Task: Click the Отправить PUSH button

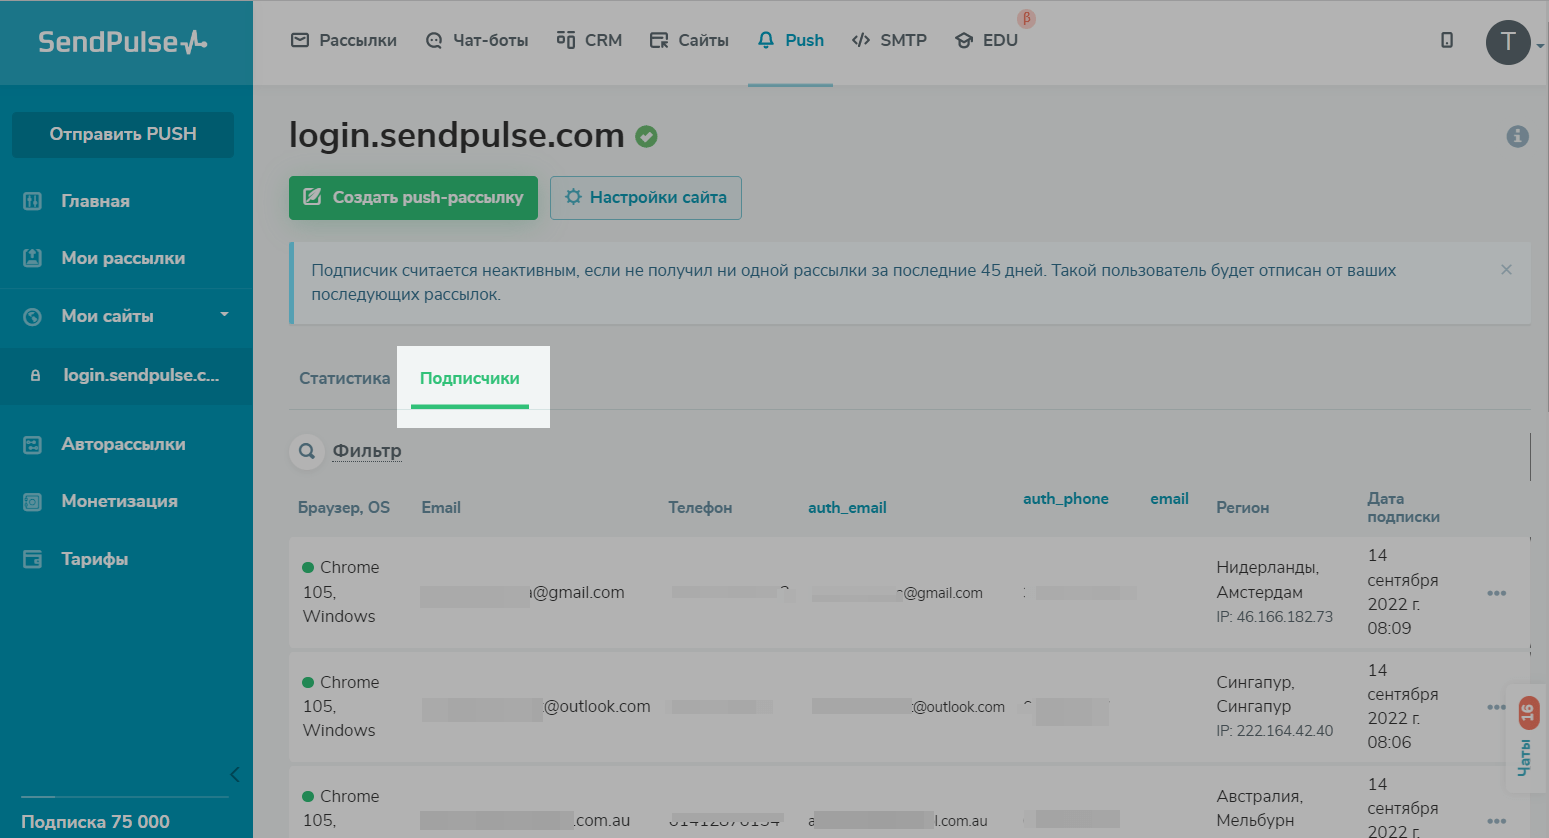Action: (x=123, y=134)
